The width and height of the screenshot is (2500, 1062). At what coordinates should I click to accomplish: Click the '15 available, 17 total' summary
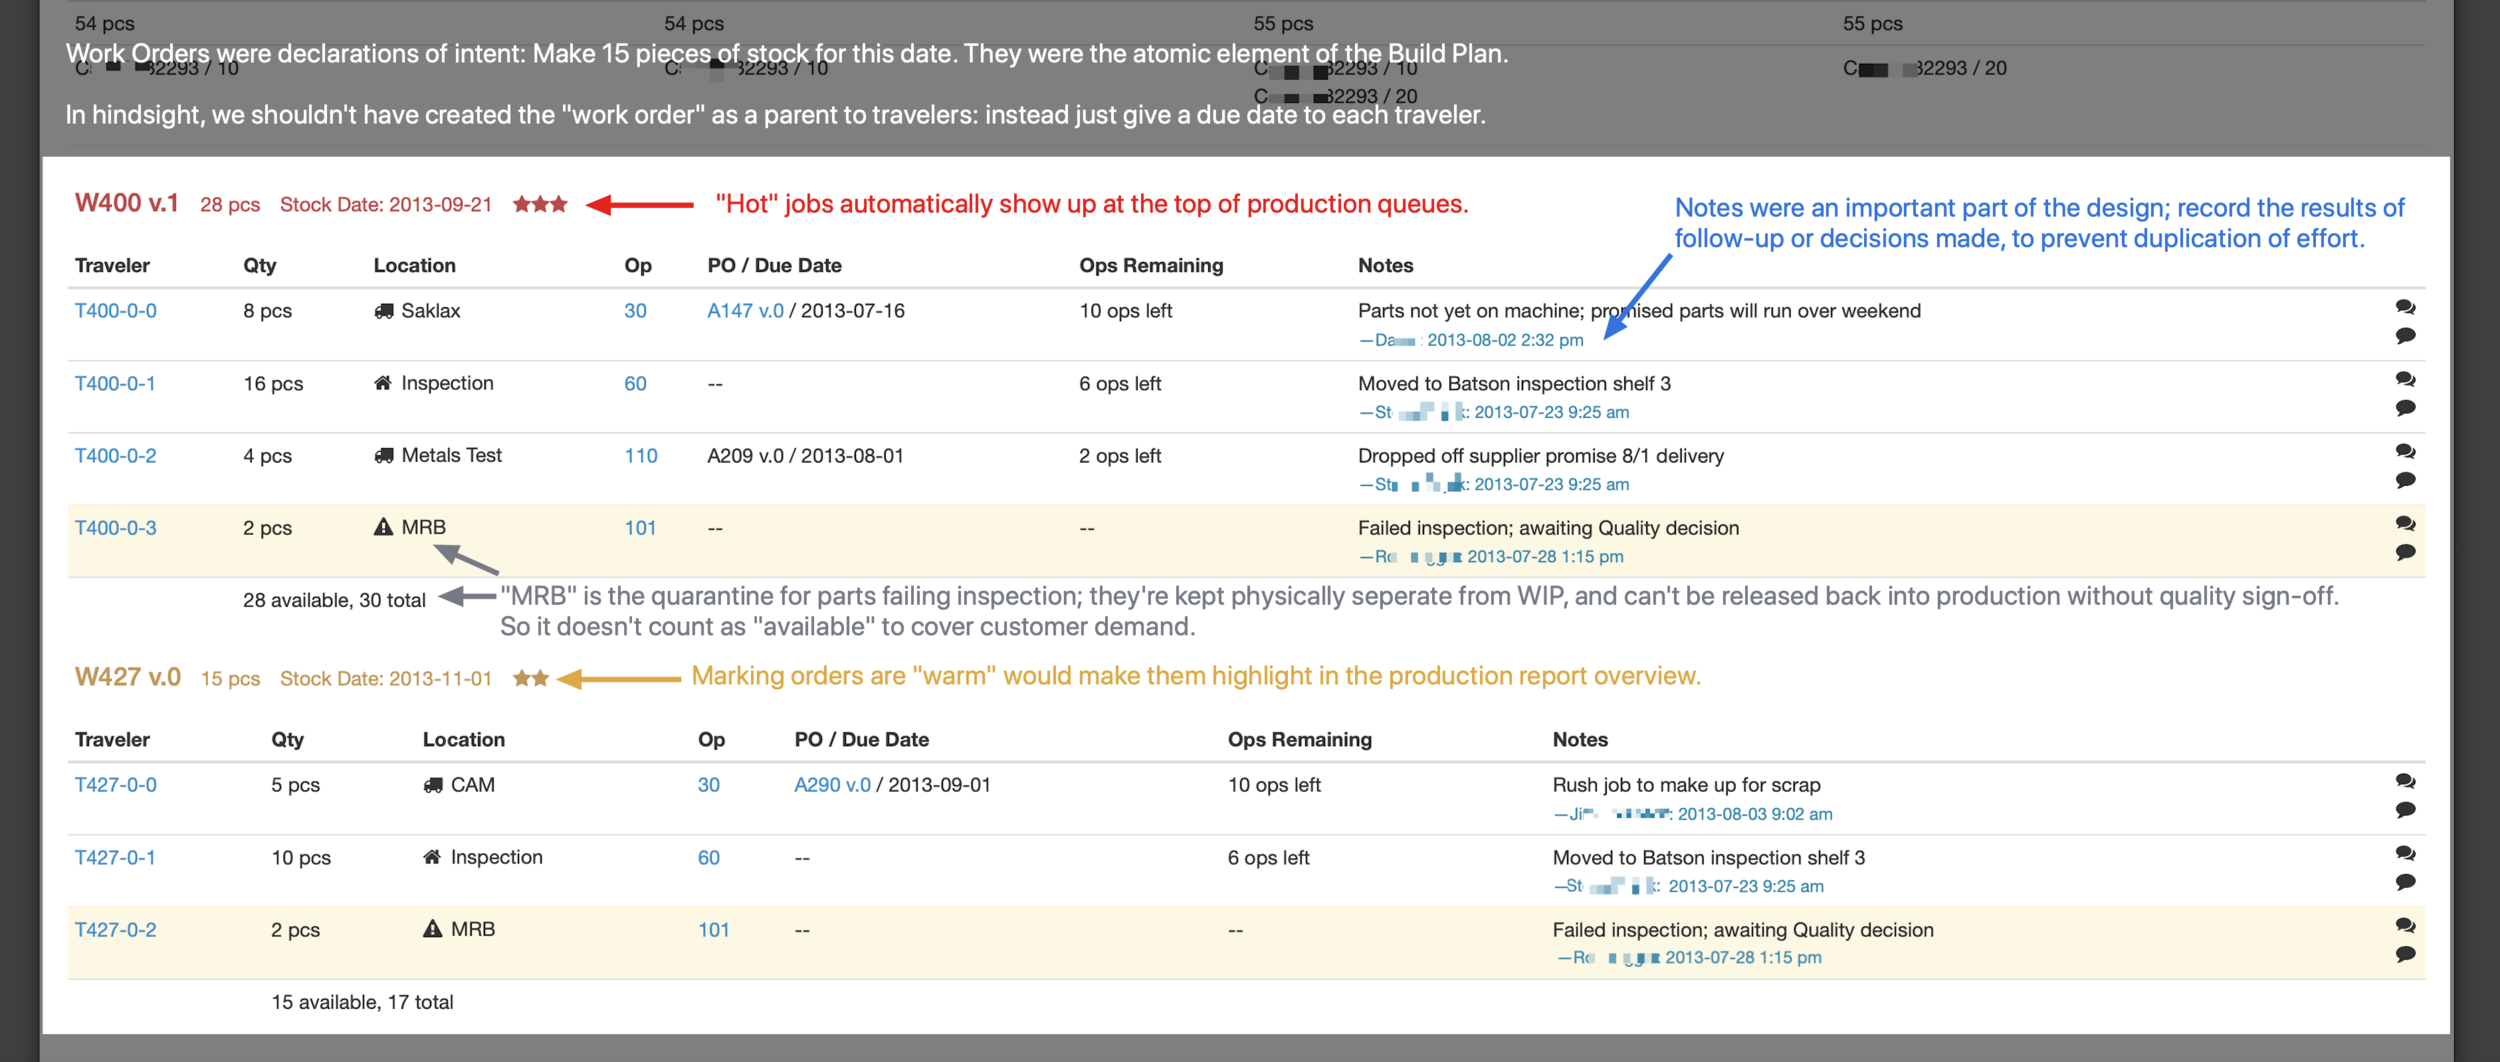(362, 1002)
